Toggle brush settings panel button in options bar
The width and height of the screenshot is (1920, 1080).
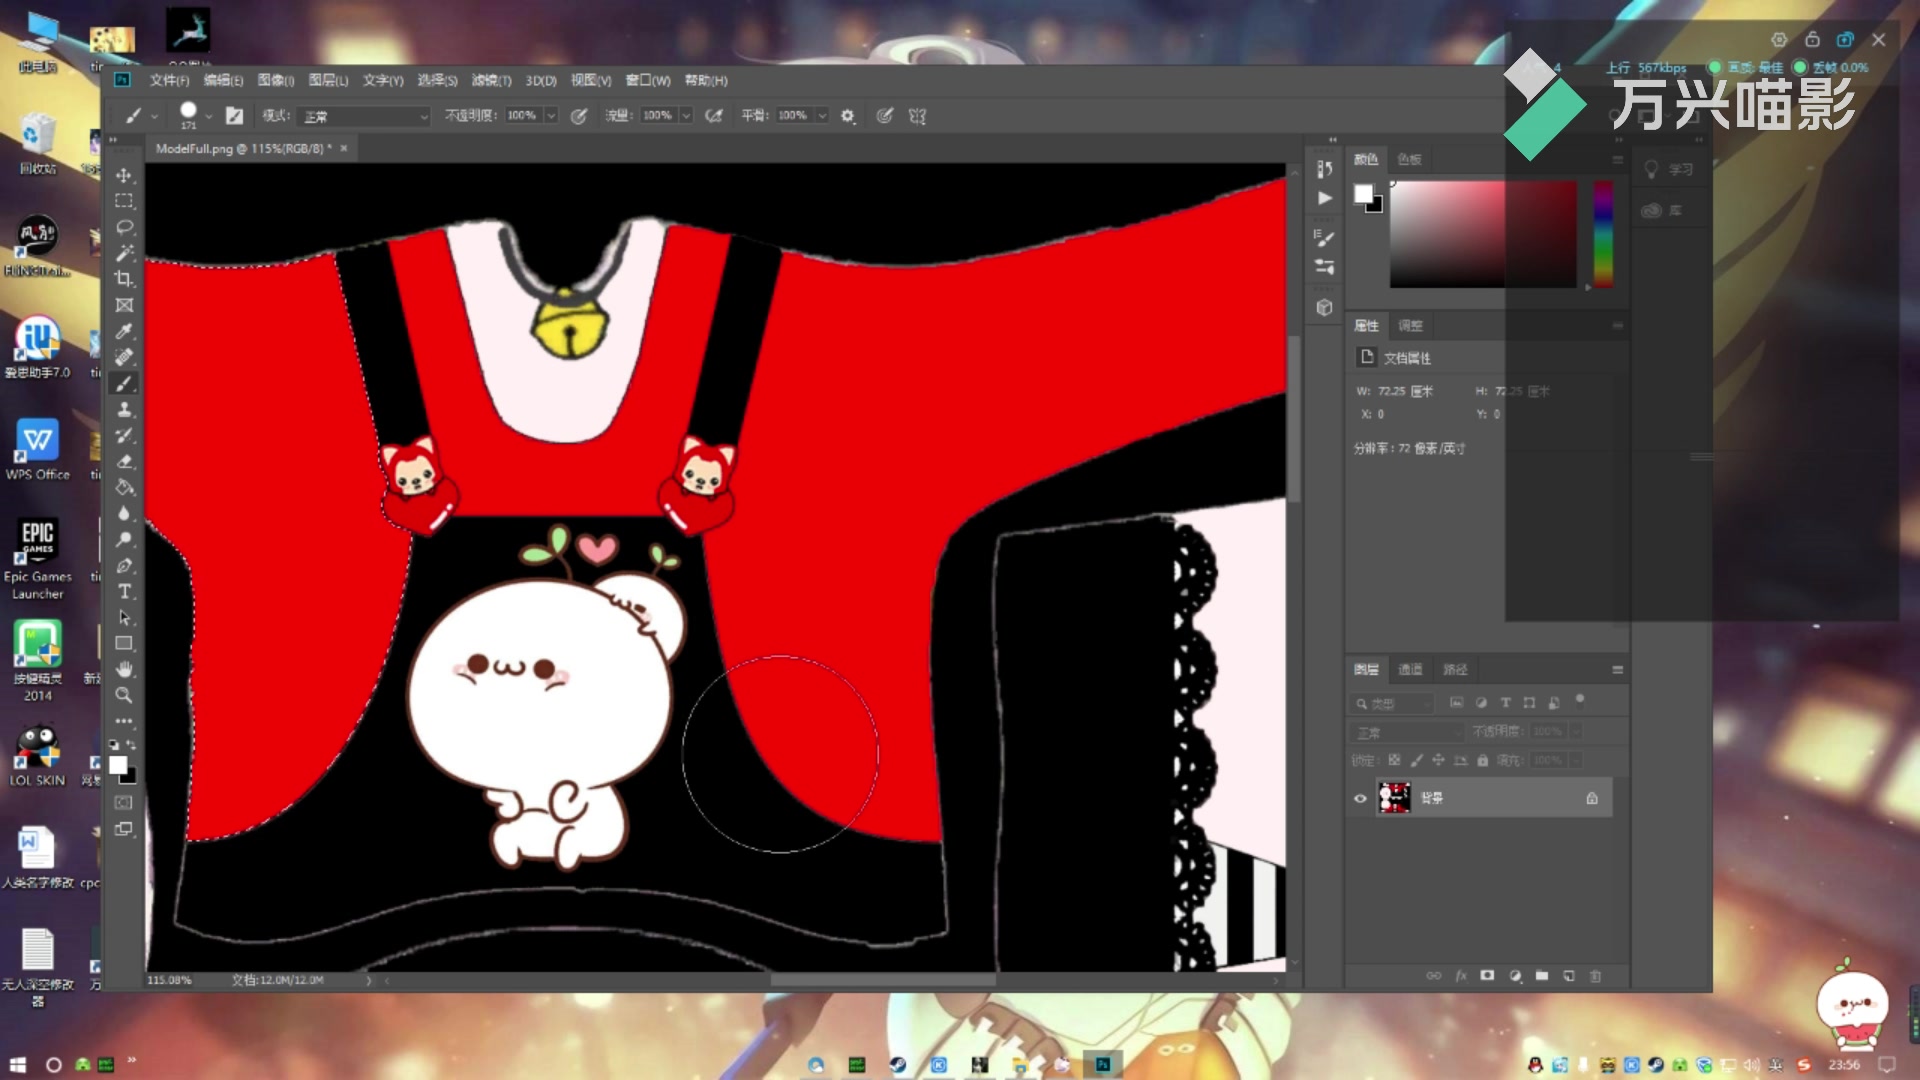tap(234, 116)
